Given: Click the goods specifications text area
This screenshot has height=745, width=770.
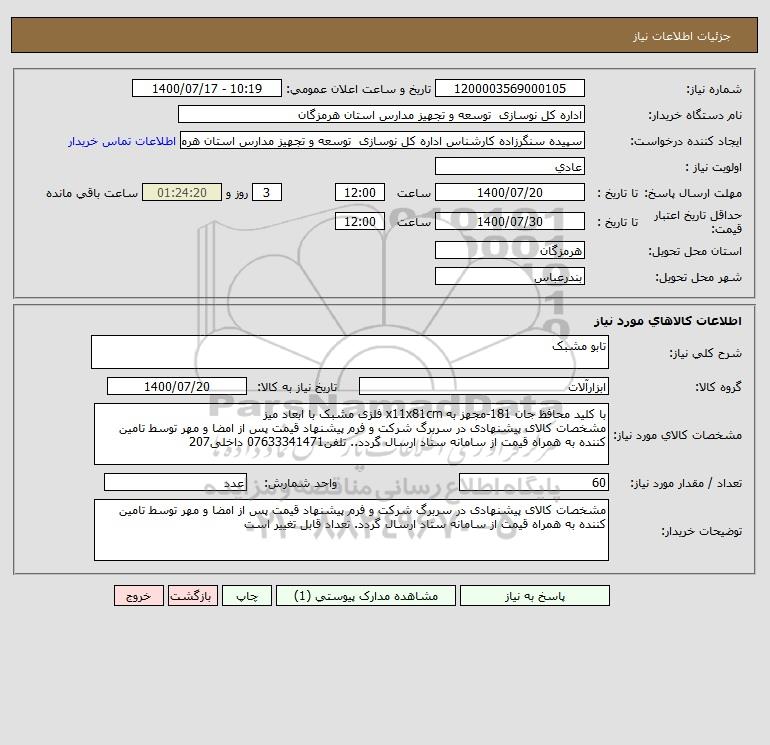Looking at the screenshot, I should (351, 434).
